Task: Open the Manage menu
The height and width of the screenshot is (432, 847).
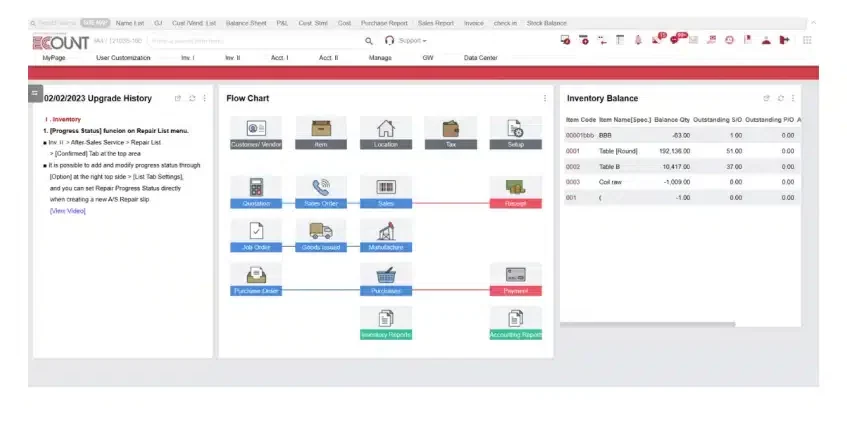Action: [380, 58]
